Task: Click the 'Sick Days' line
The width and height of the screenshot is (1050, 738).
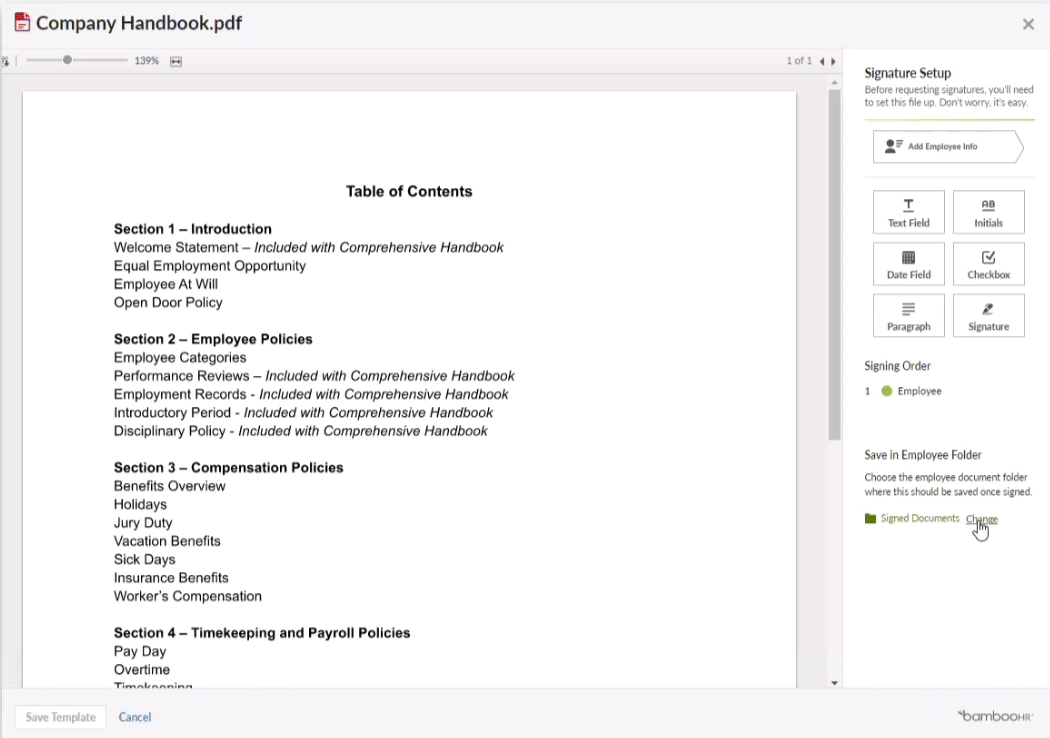Action: click(144, 560)
